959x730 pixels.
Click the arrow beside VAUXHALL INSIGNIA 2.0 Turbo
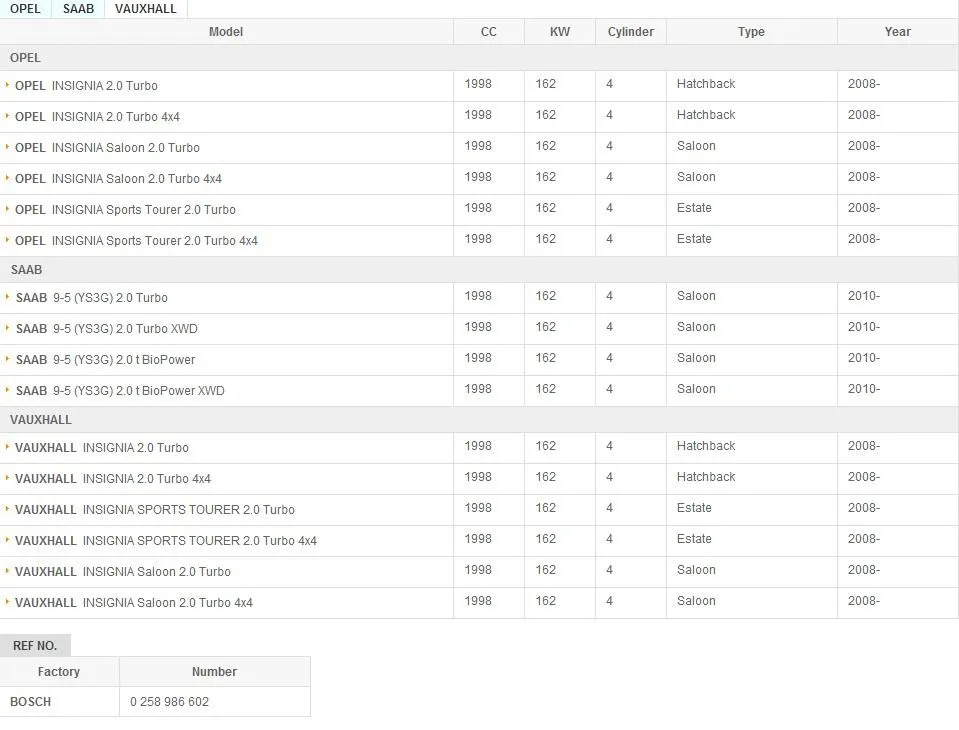click(7, 446)
